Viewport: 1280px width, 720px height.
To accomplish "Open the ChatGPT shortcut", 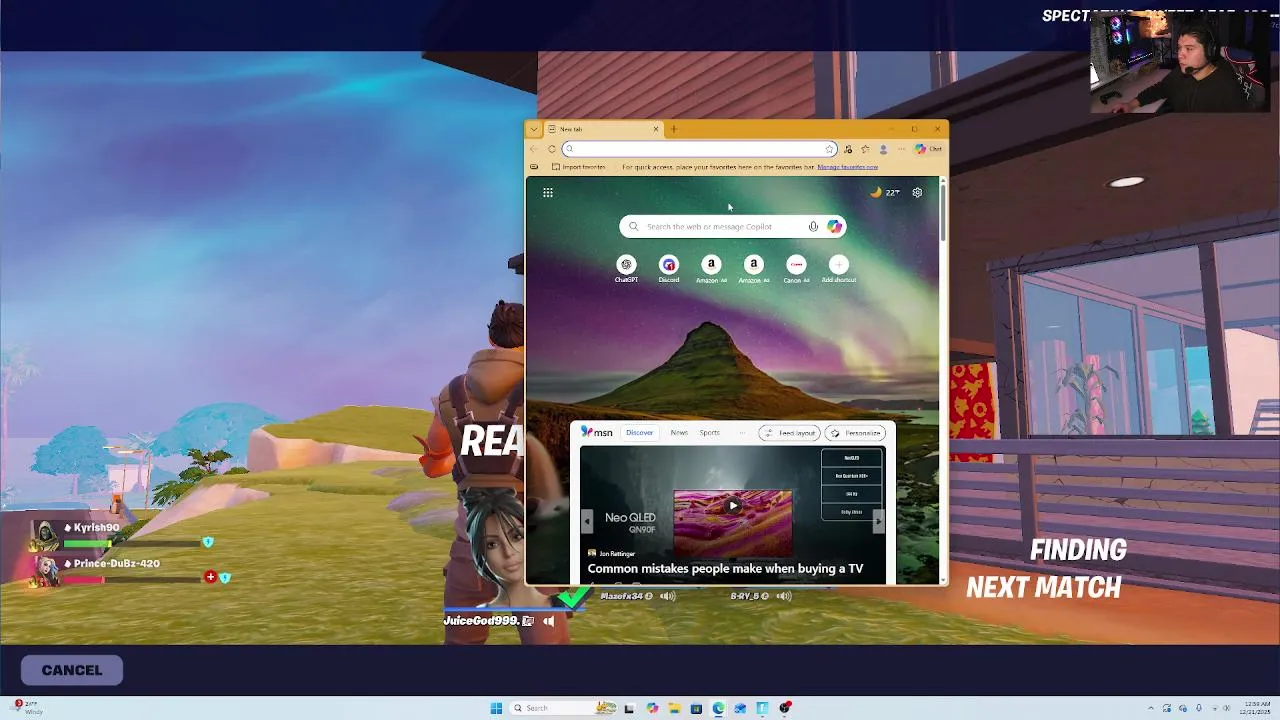I will coord(626,269).
